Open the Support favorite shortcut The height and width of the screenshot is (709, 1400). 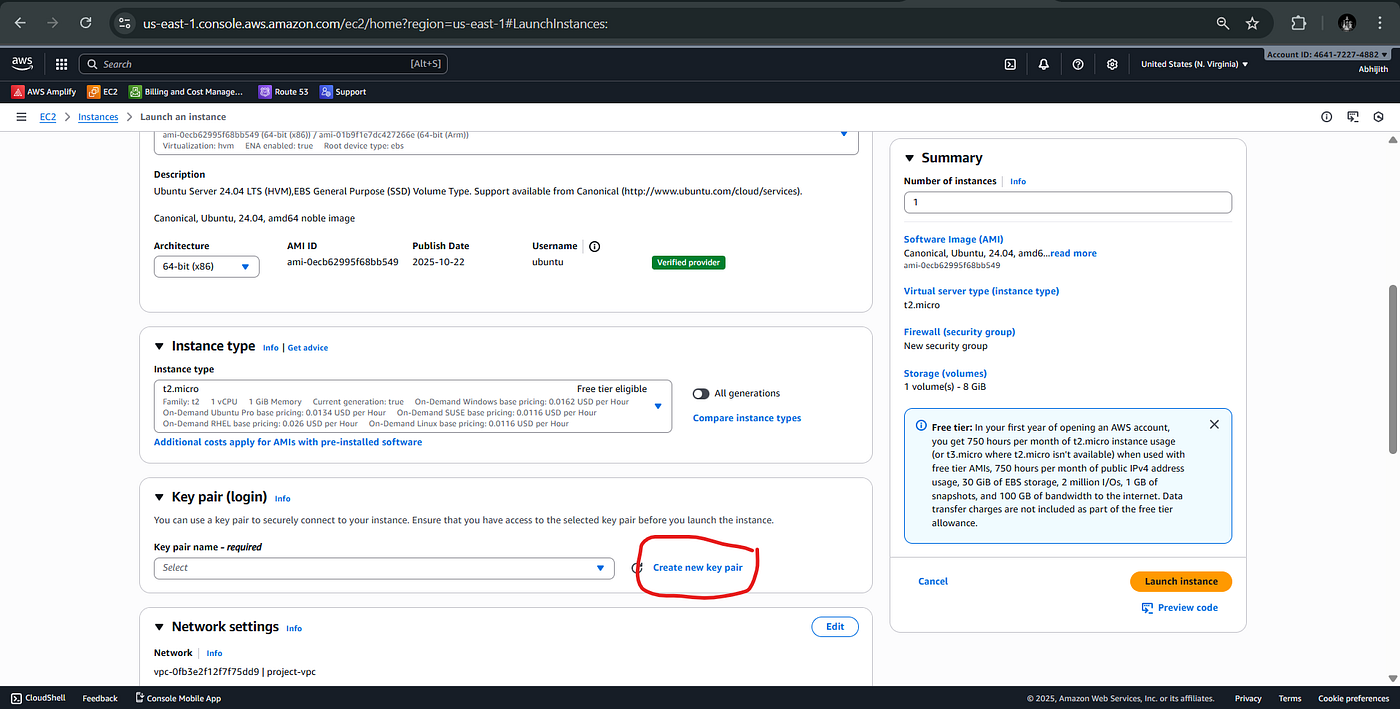click(x=343, y=92)
